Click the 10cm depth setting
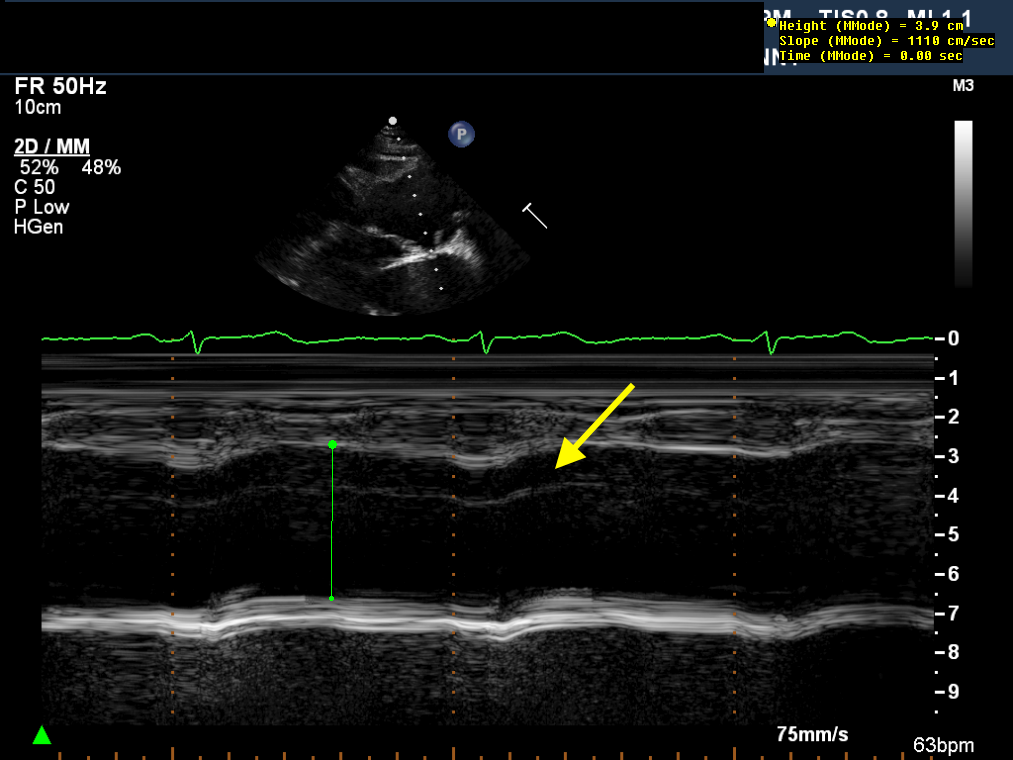The image size is (1013, 760). 36,107
